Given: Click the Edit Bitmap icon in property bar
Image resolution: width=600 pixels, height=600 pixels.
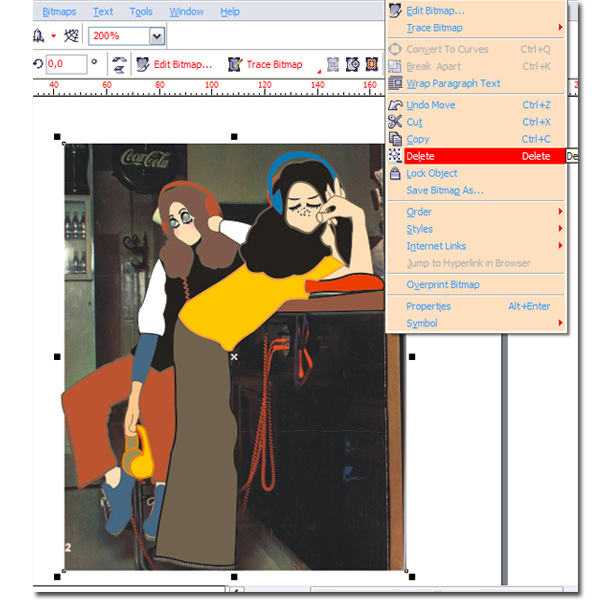Looking at the screenshot, I should coord(143,64).
